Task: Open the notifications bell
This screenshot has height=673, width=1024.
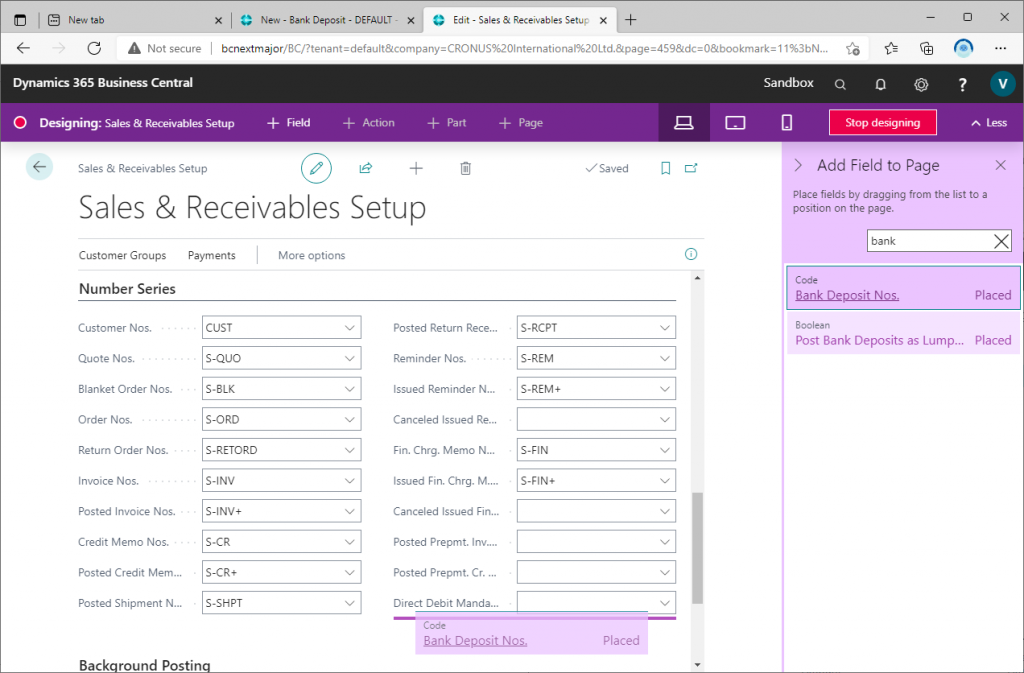Action: pyautogui.click(x=880, y=84)
